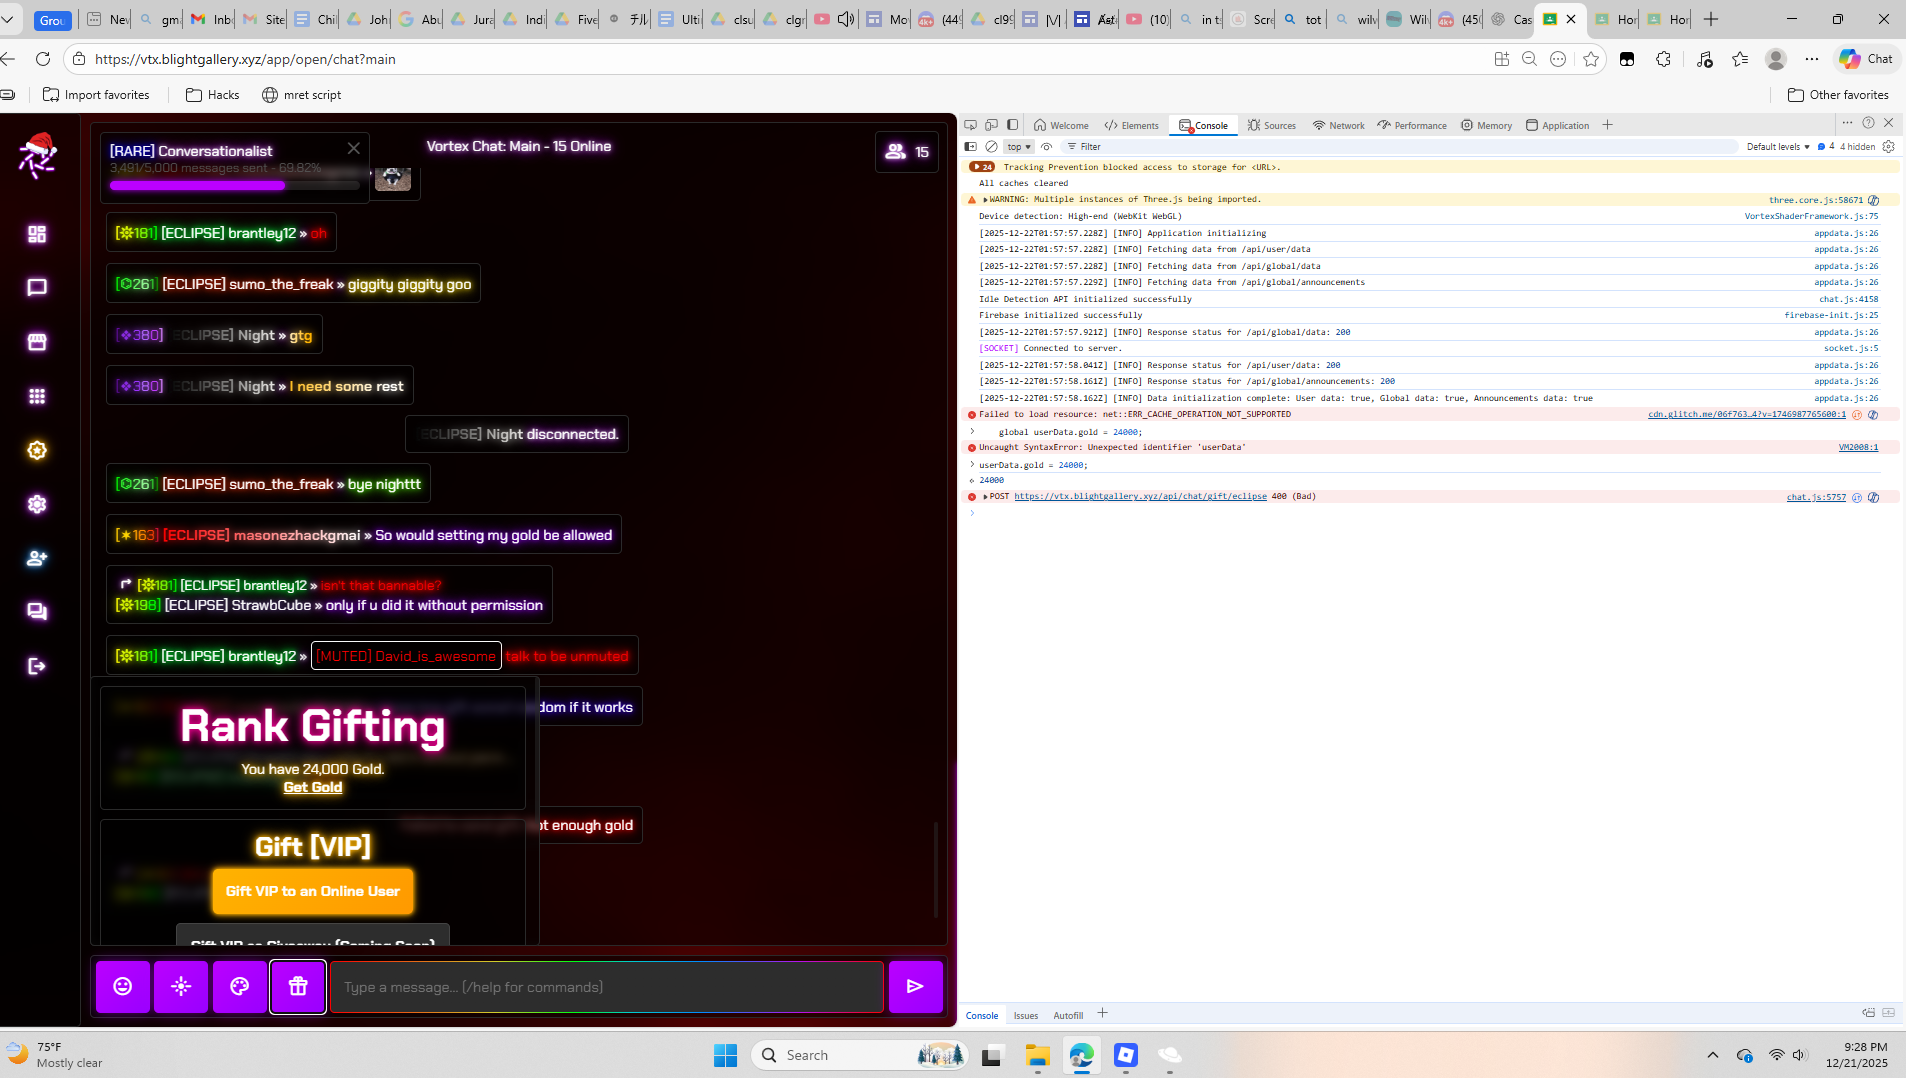Viewport: 1906px width, 1078px height.
Task: Switch to the Elements tab
Action: (1131, 125)
